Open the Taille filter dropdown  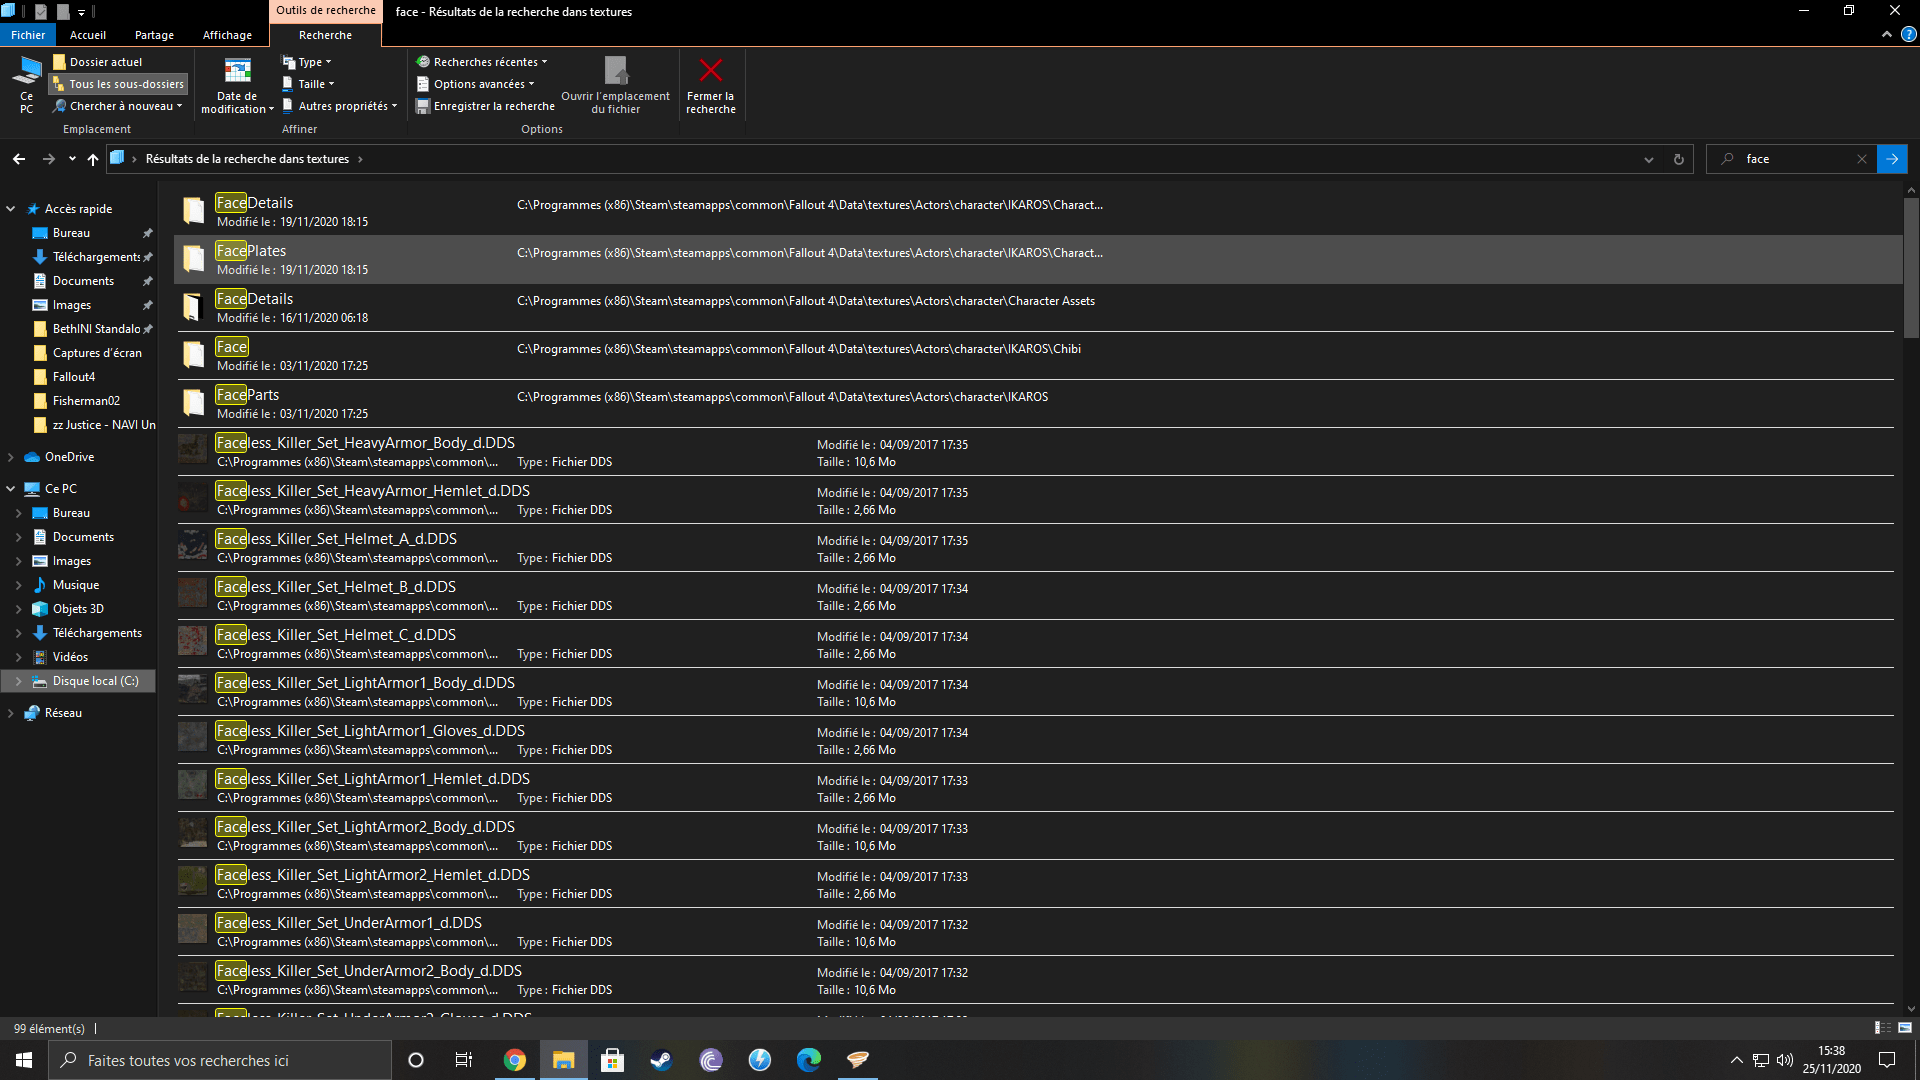[x=308, y=84]
